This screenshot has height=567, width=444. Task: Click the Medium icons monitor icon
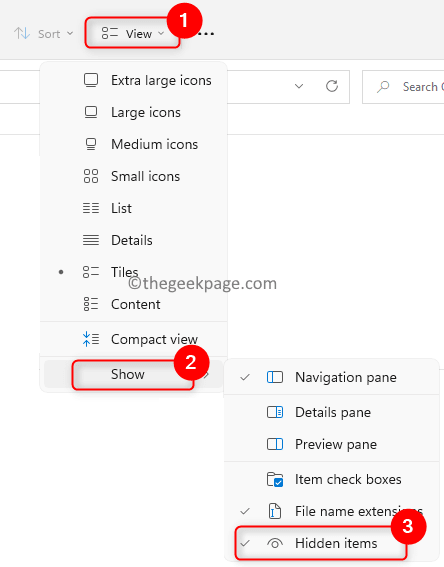(91, 144)
